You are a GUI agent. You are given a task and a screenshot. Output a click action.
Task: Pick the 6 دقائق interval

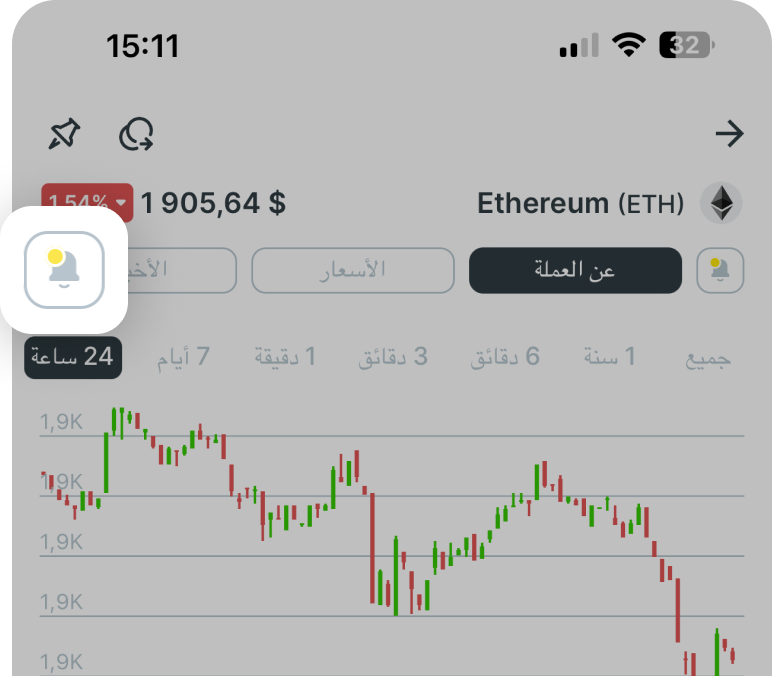pyautogui.click(x=505, y=357)
